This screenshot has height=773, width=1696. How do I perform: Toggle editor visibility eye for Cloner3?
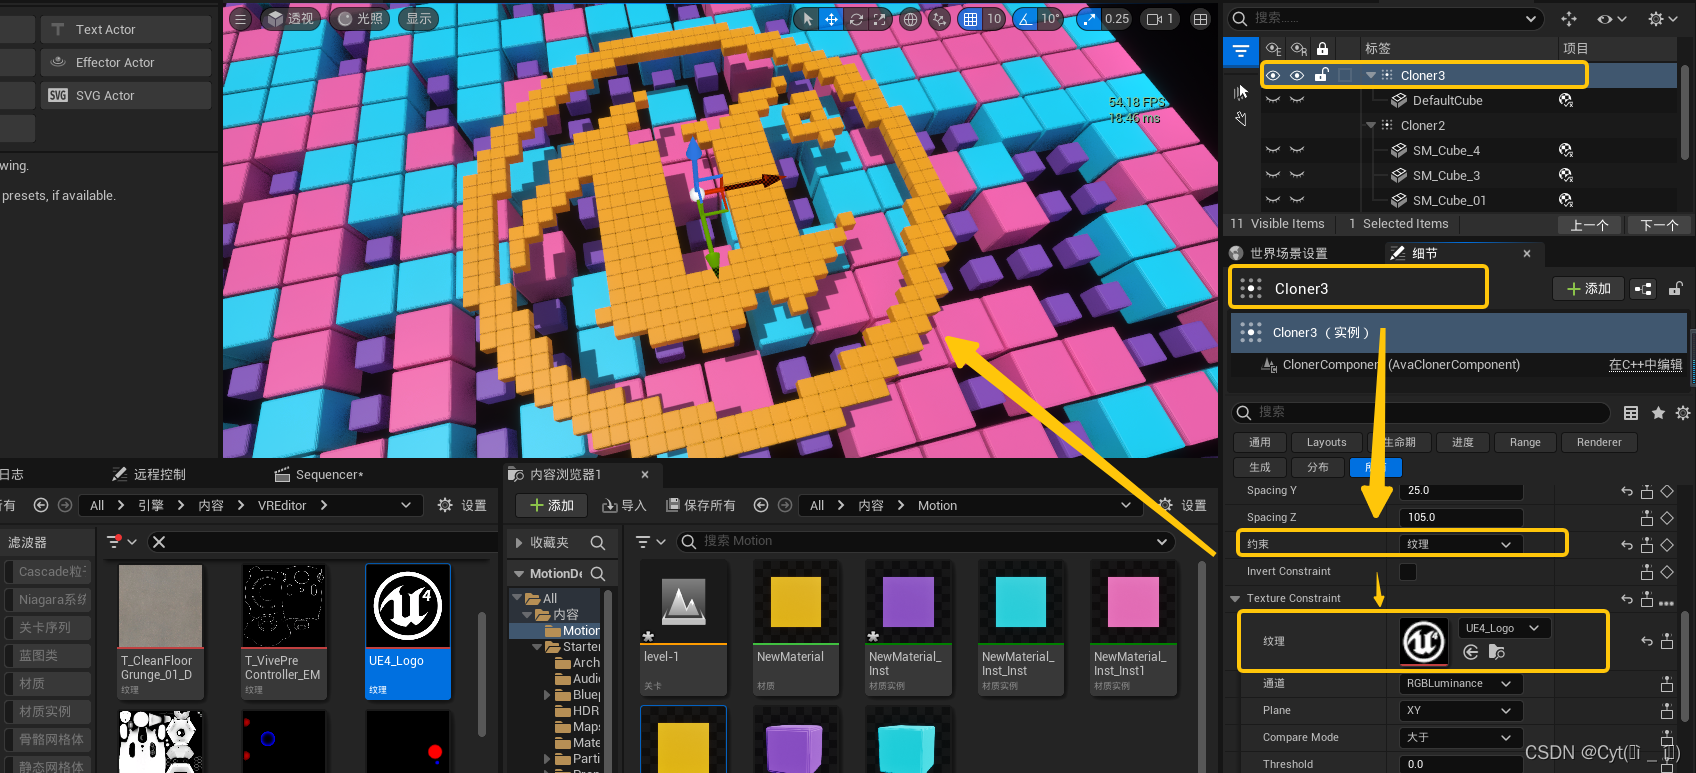[1273, 75]
